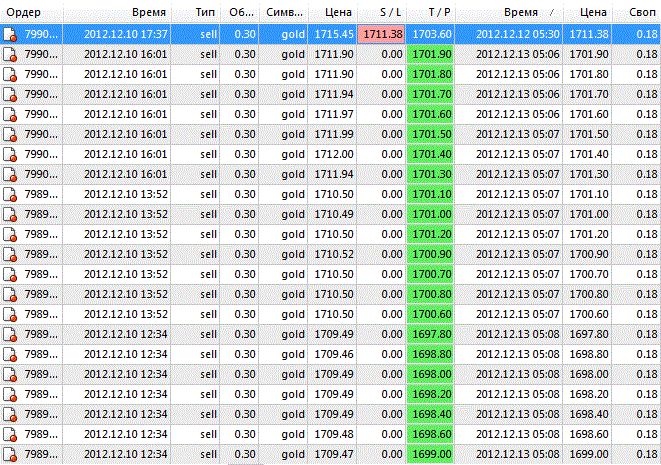Image resolution: width=661 pixels, height=465 pixels.
Task: Click open price 1710.52
Action: click(334, 255)
